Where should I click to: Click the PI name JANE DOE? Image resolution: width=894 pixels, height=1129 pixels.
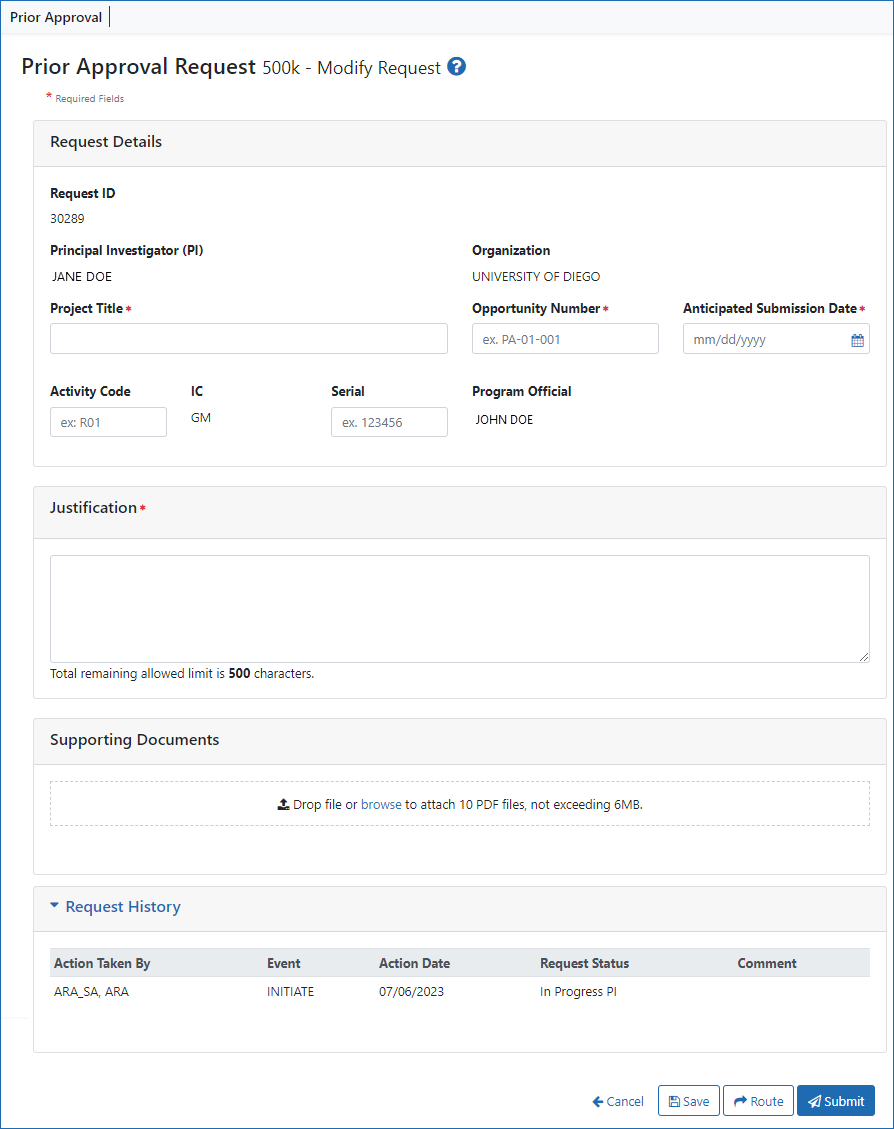(x=81, y=276)
